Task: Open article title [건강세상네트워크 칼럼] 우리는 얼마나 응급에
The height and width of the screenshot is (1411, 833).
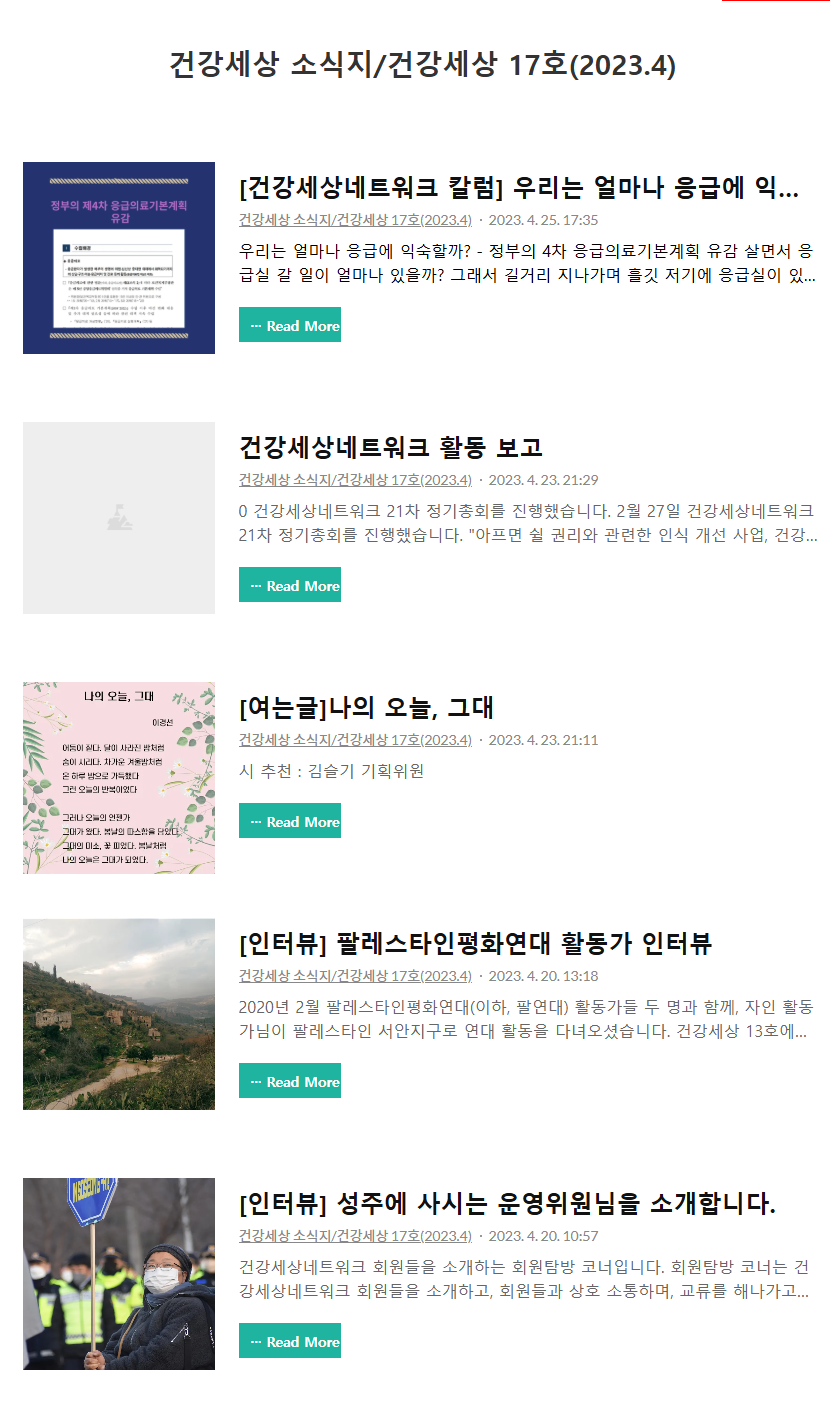Action: [x=519, y=187]
